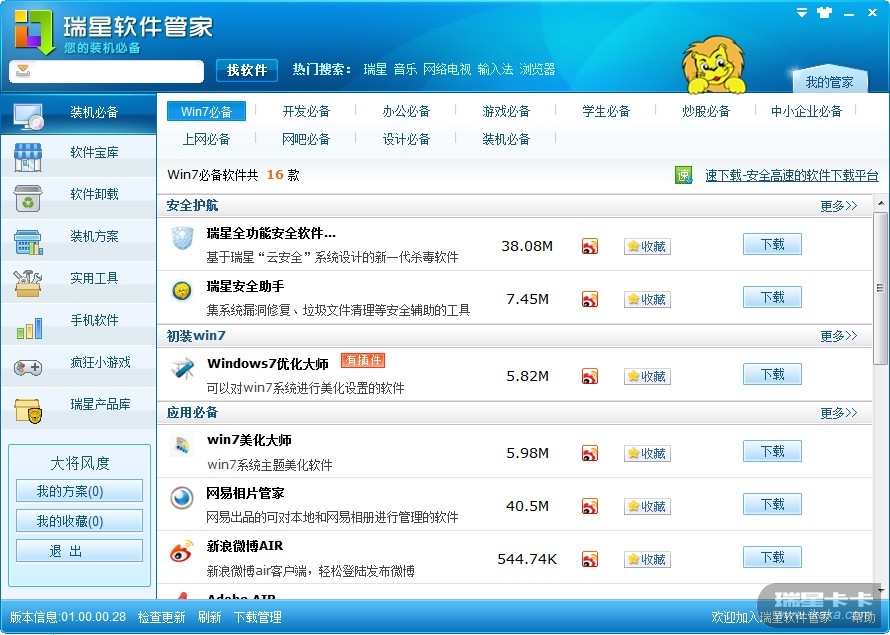Open 速下载 download platform link

792,175
